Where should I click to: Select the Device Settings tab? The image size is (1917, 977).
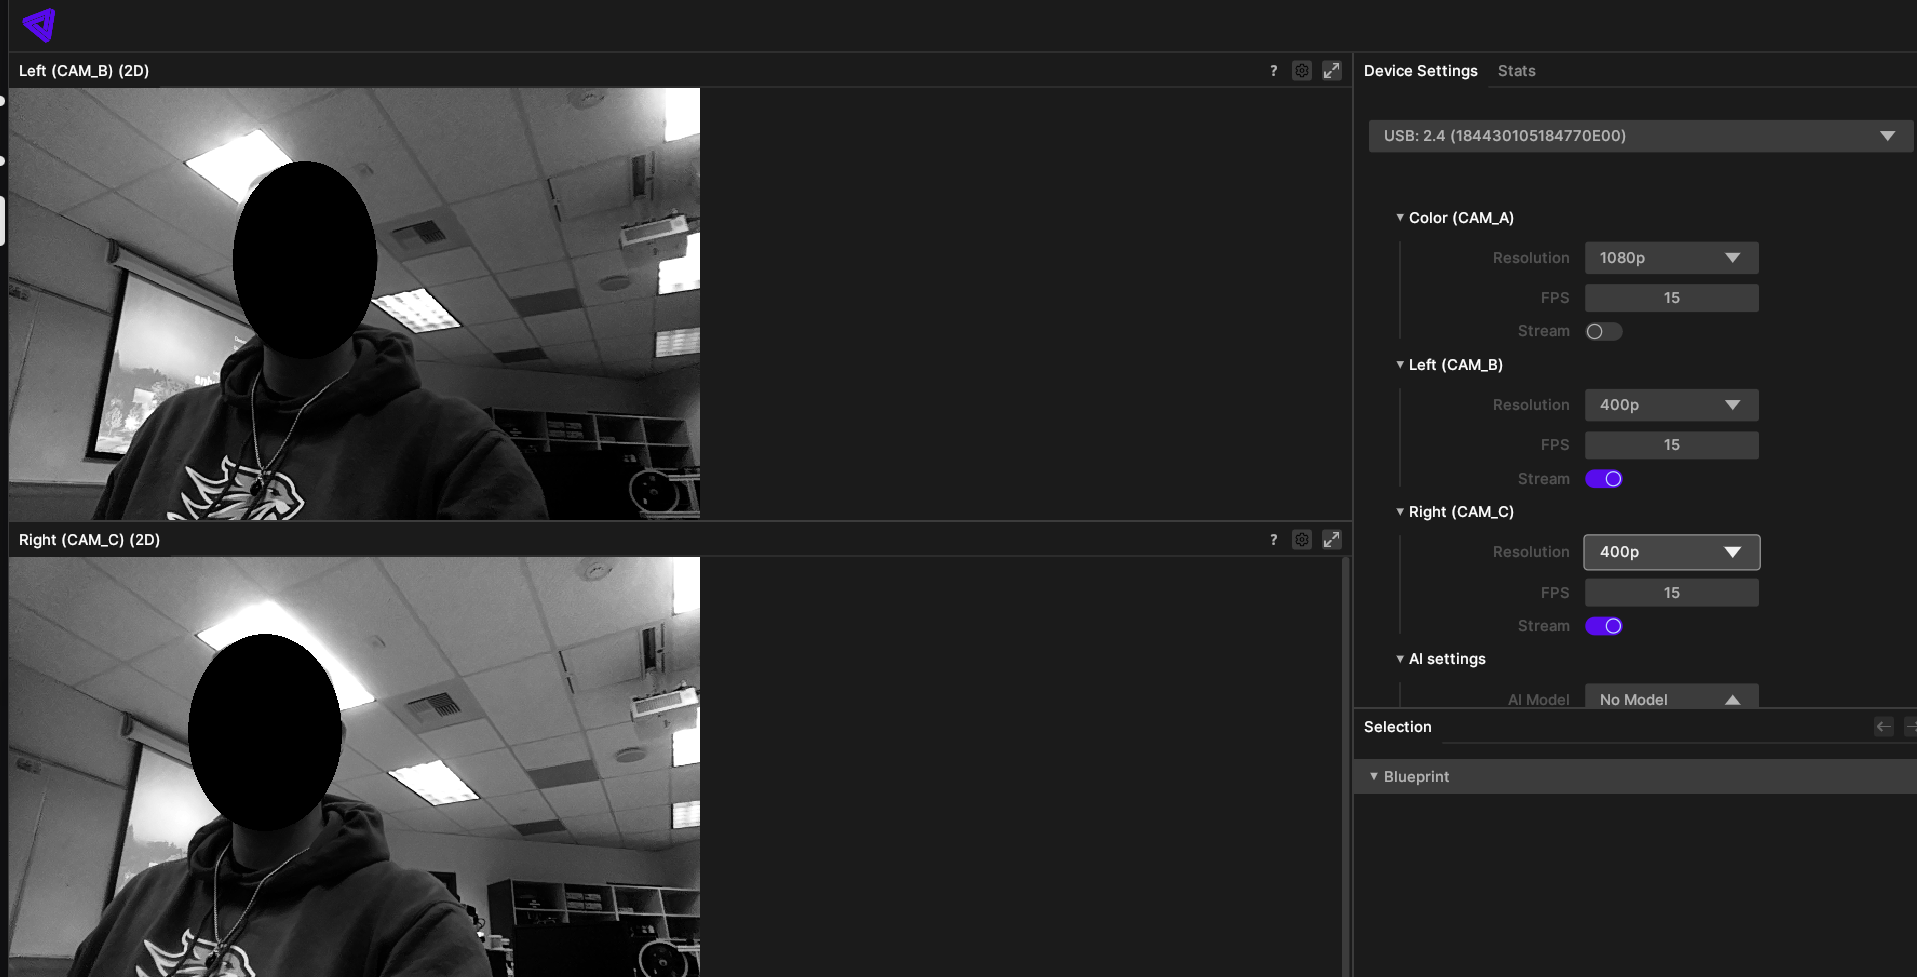[1420, 71]
